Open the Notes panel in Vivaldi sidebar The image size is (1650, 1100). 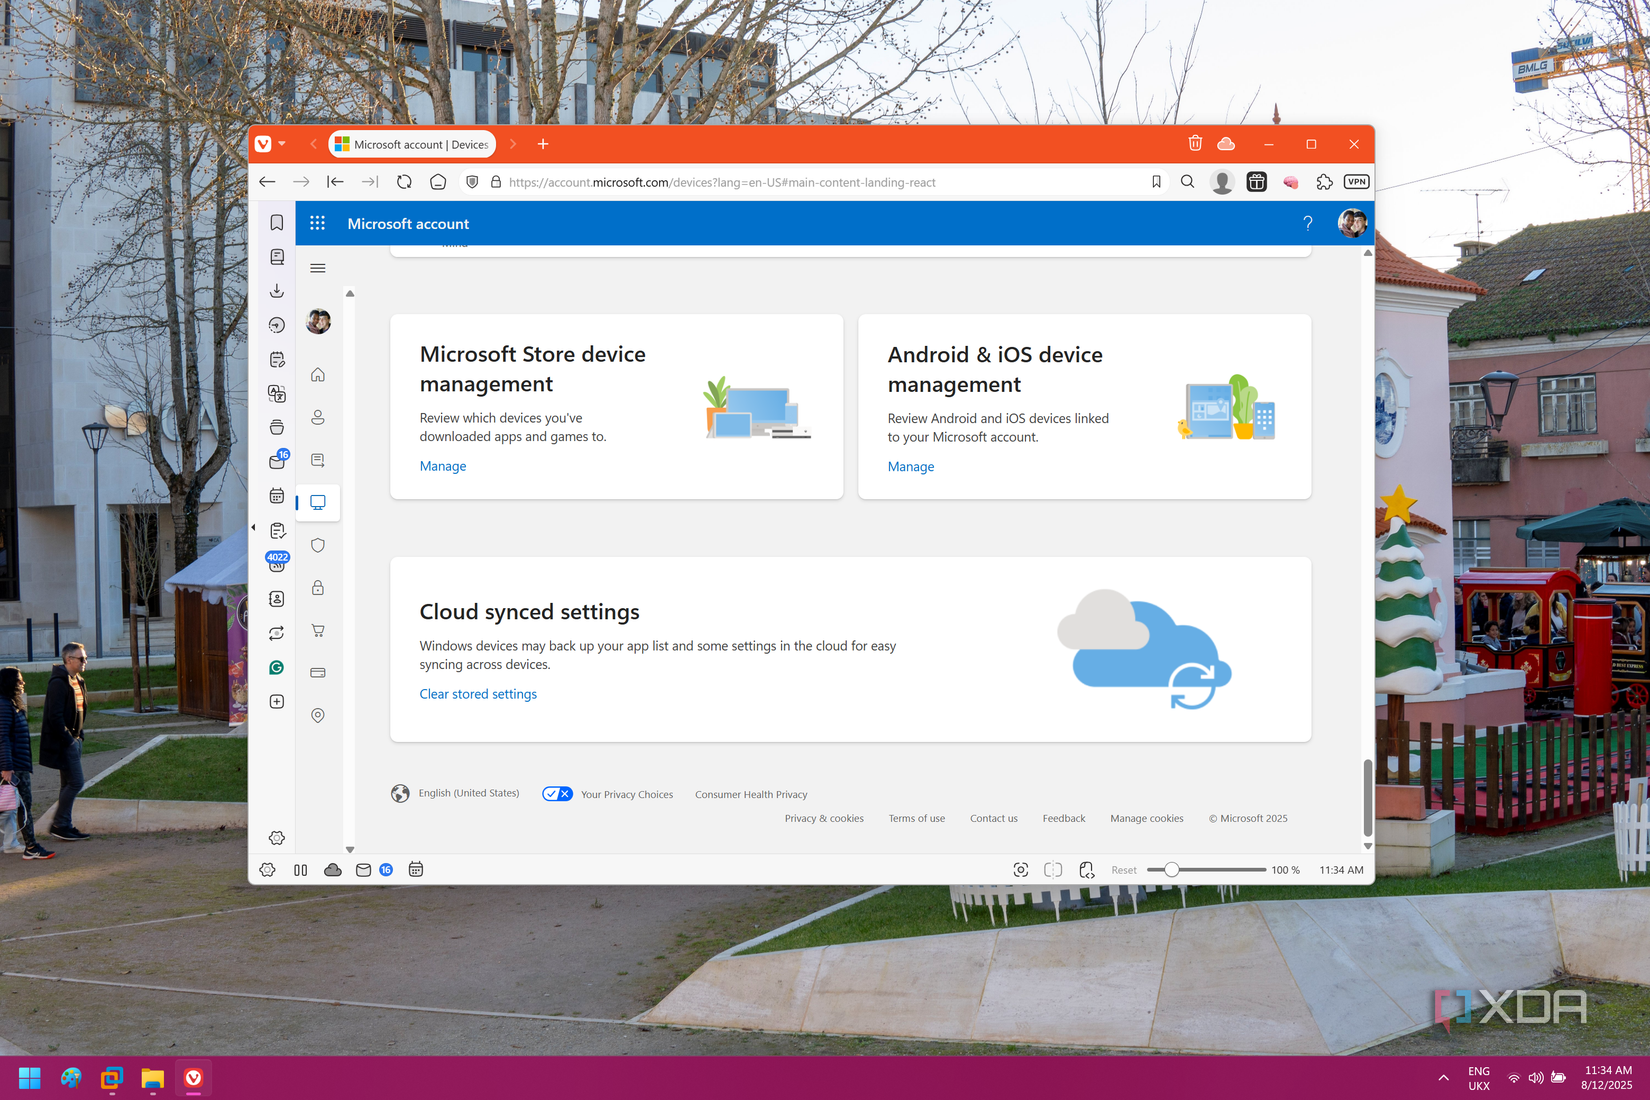pyautogui.click(x=277, y=358)
